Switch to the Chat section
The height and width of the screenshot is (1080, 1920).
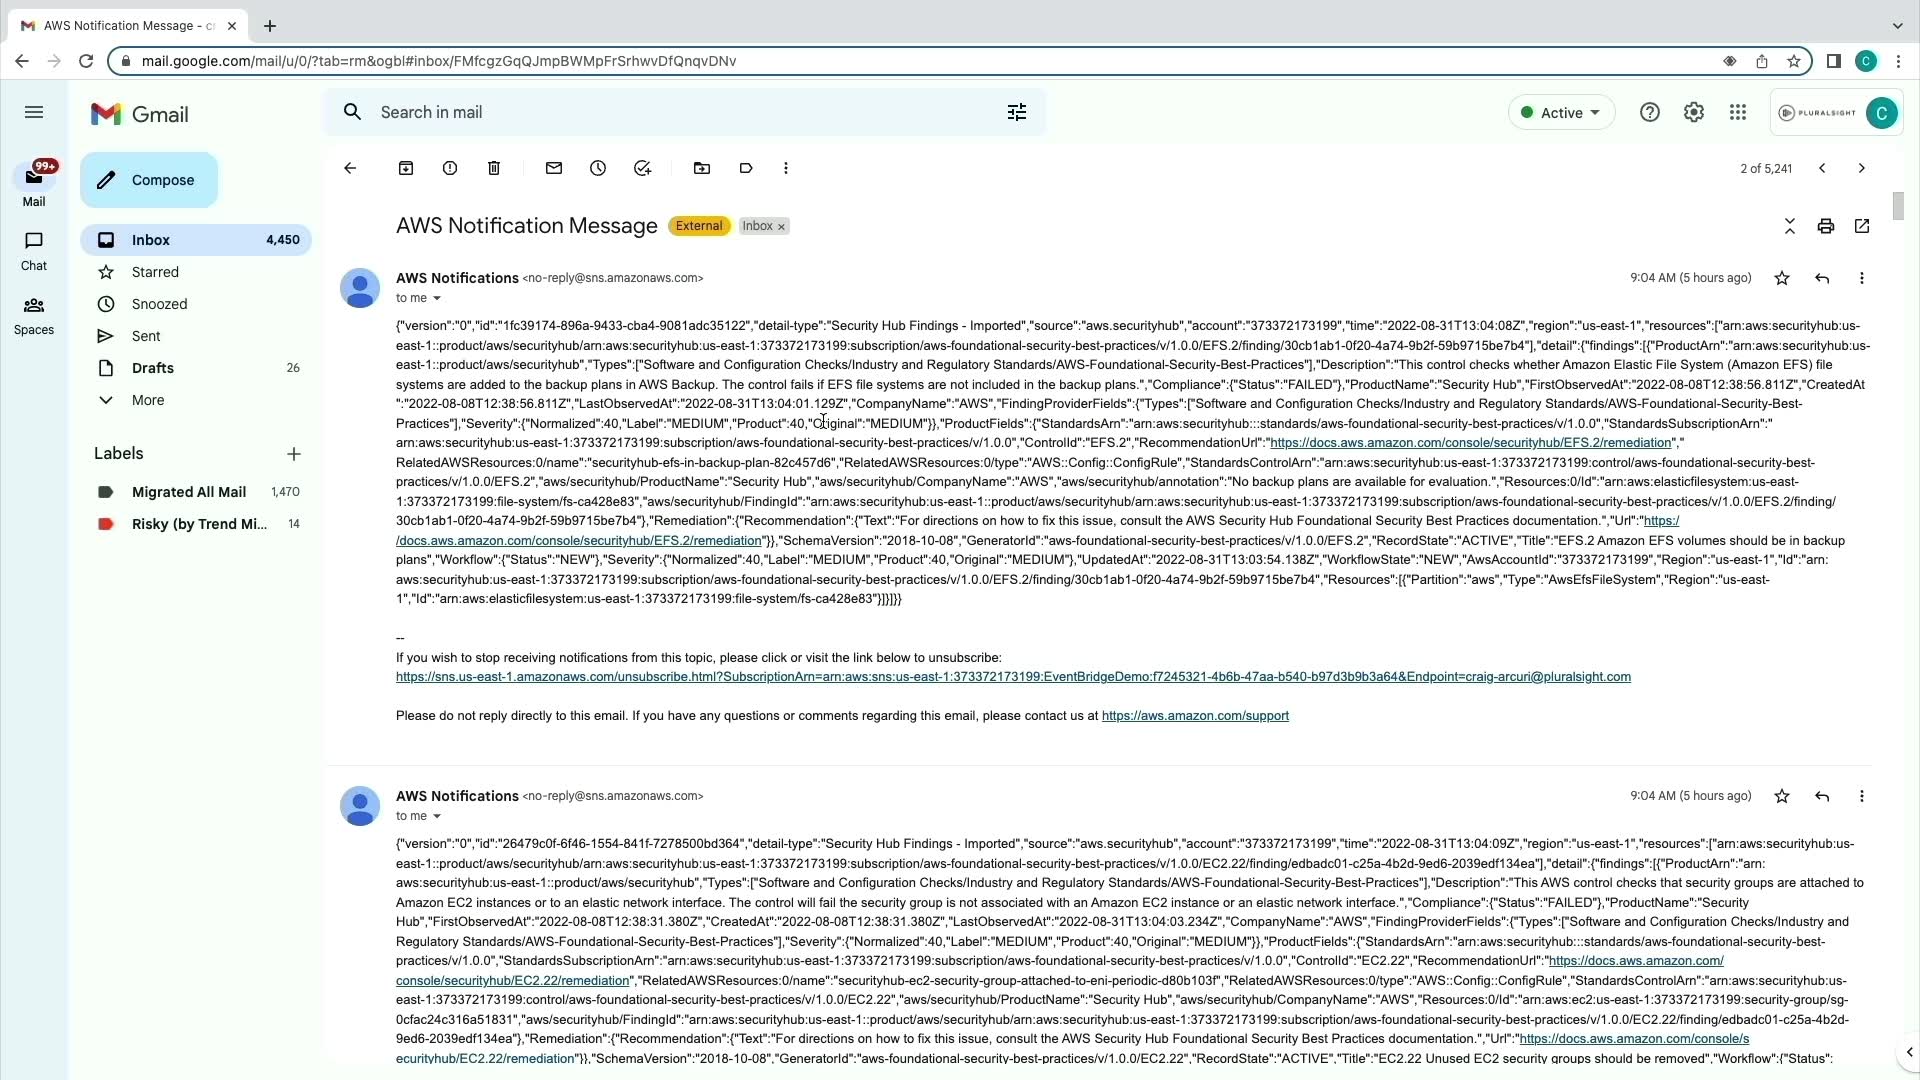[x=34, y=250]
